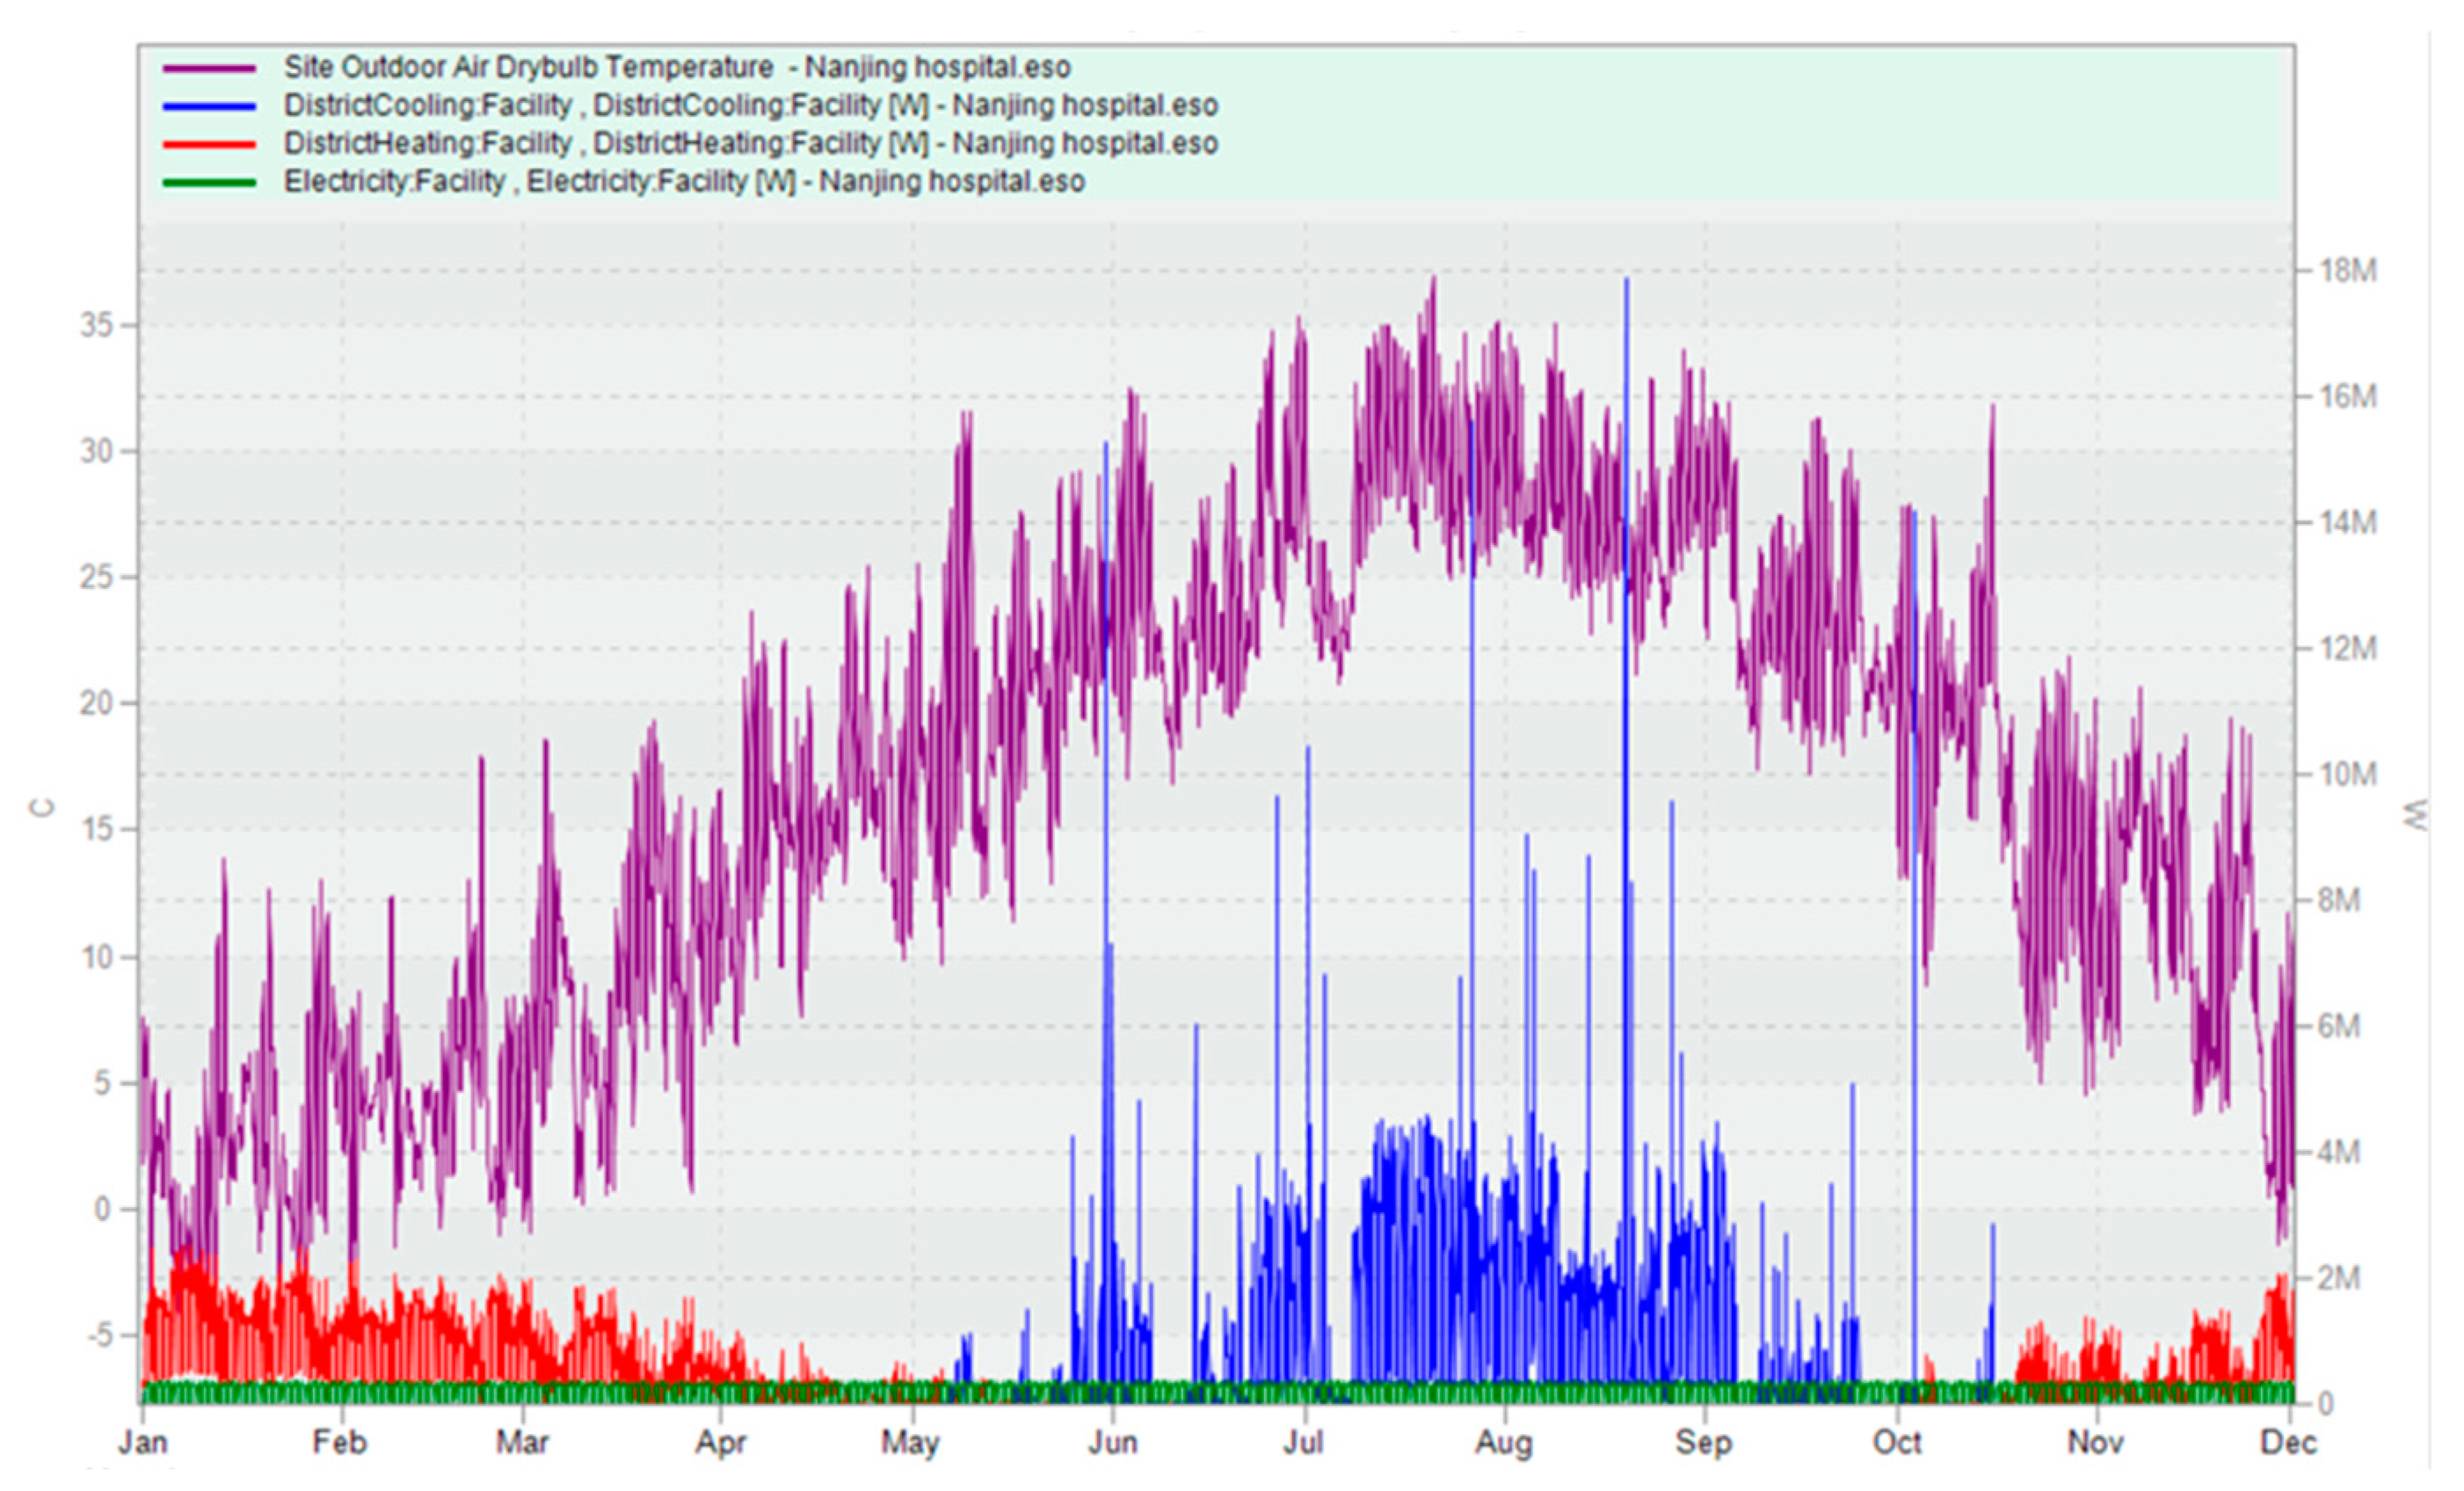Click the 10M tick on right axis
The width and height of the screenshot is (2464, 1491).
2347,775
